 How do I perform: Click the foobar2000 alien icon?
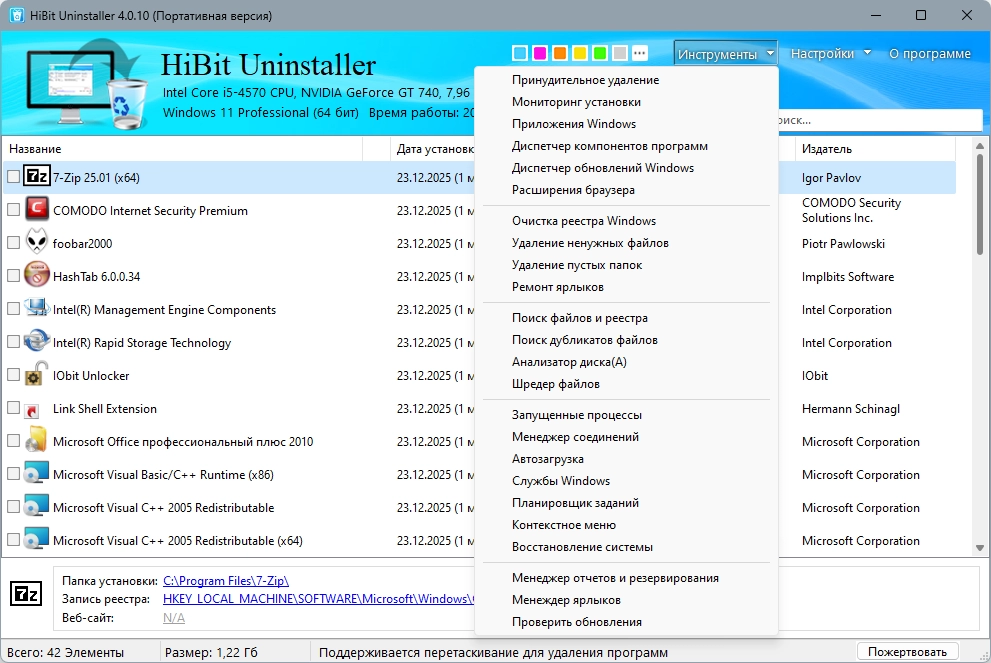click(37, 242)
